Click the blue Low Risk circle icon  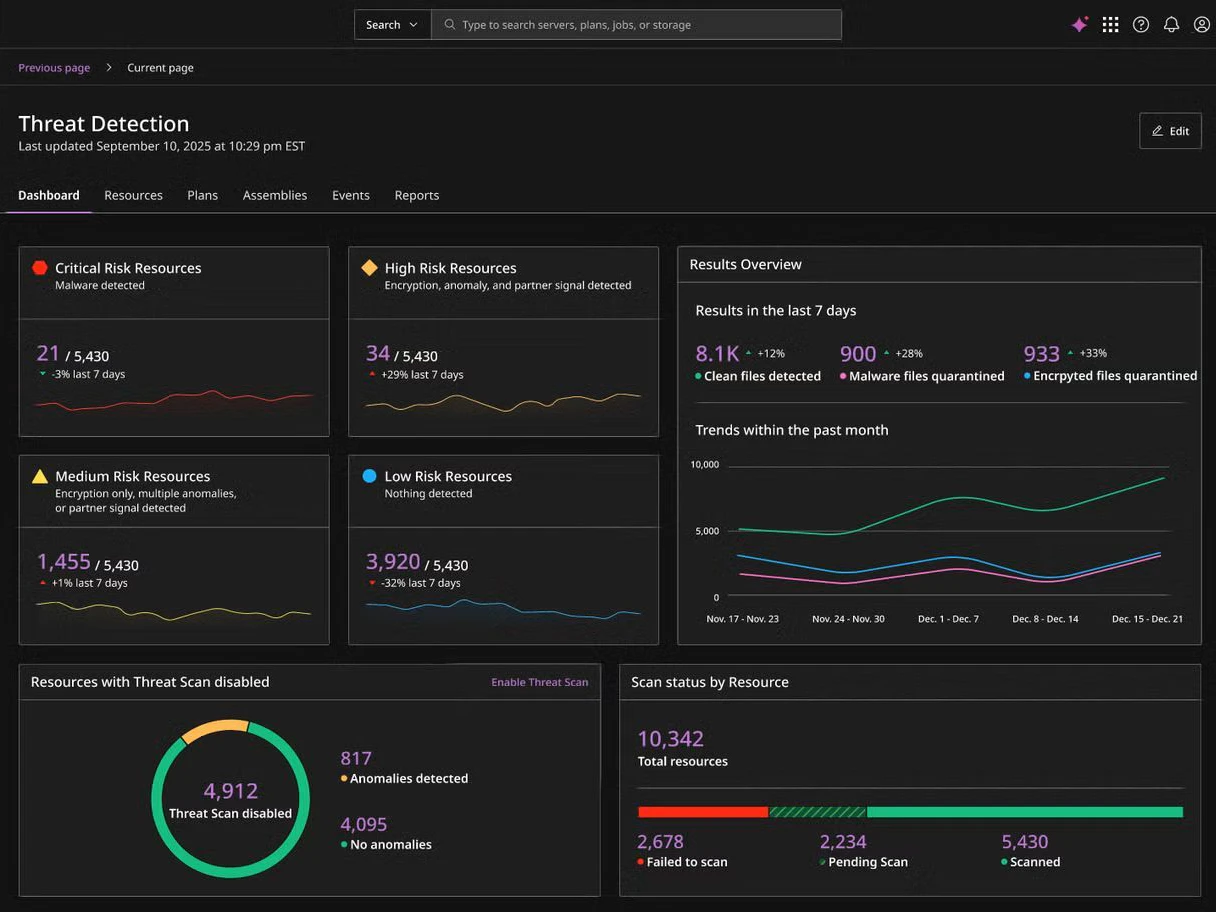(x=370, y=476)
